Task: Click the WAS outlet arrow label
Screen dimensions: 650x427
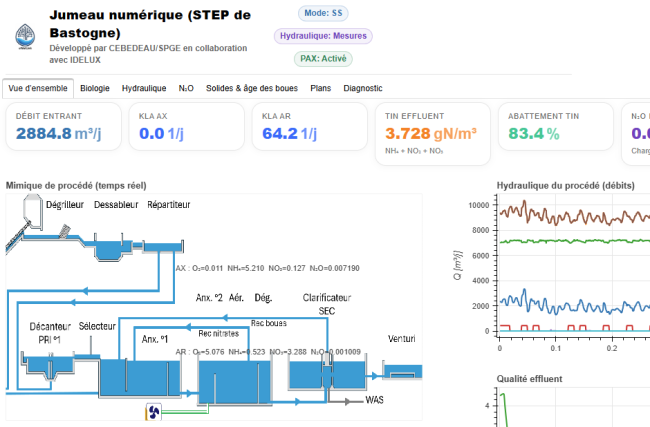Action: pos(375,400)
